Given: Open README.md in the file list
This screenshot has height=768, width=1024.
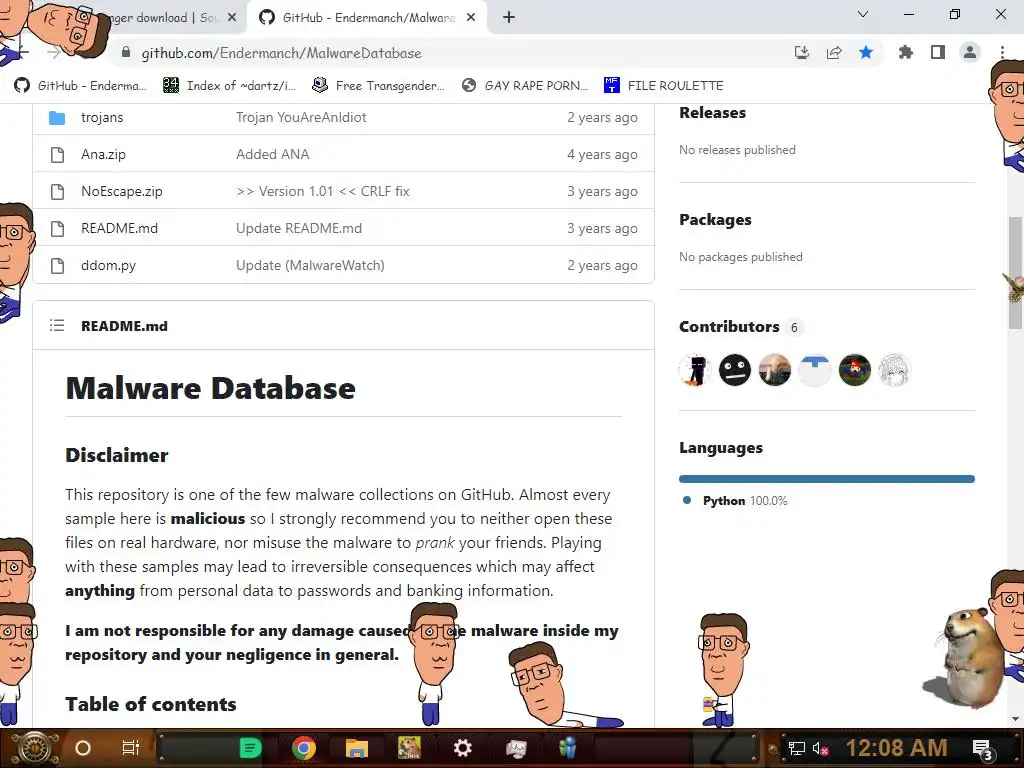Looking at the screenshot, I should pyautogui.click(x=120, y=229).
